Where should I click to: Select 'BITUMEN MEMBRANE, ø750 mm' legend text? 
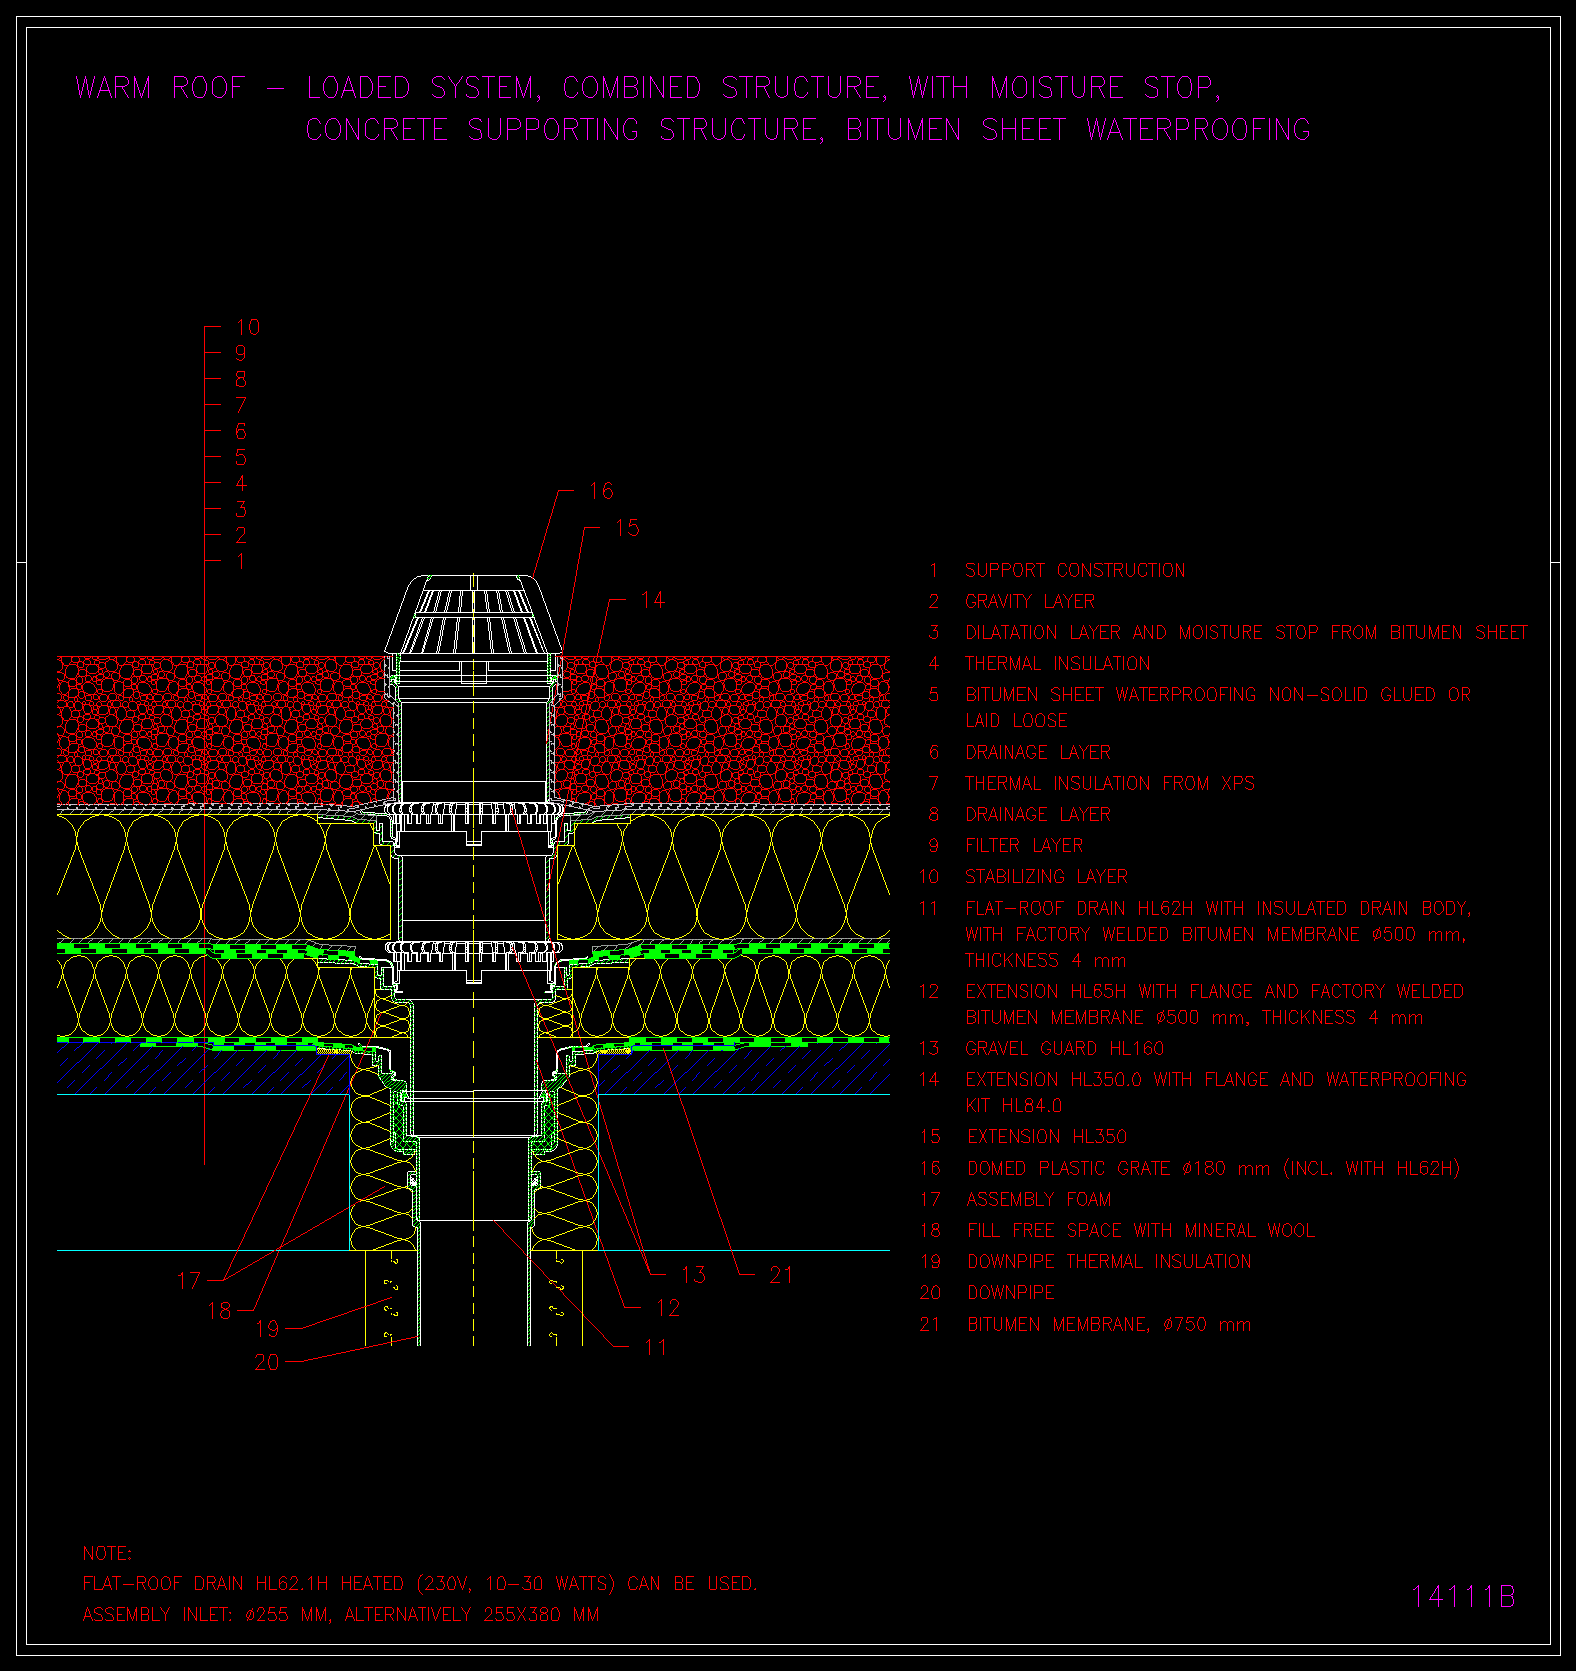coord(1109,1325)
